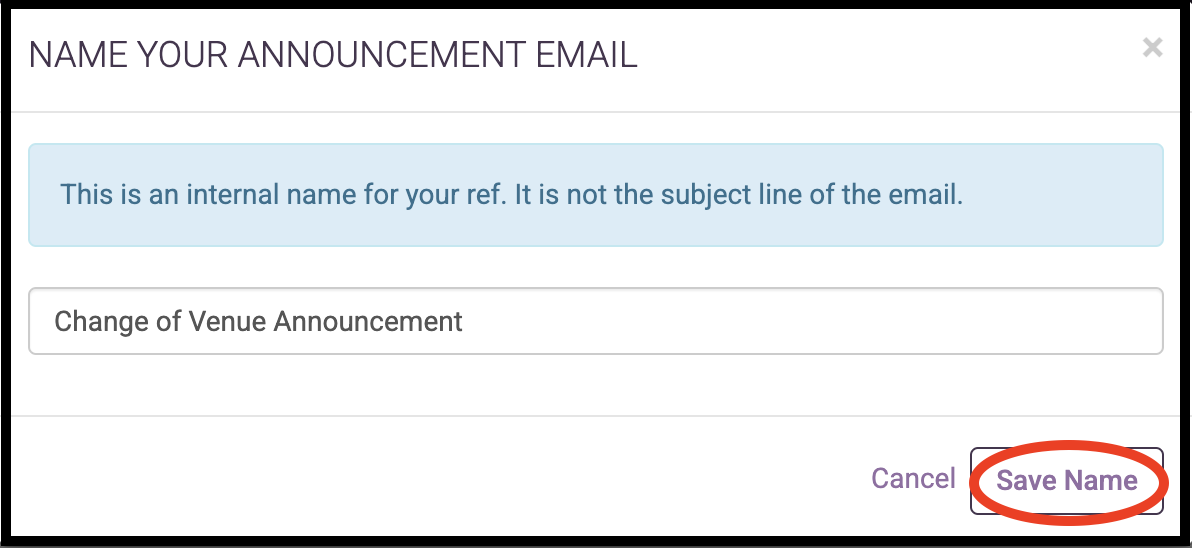Click the Save Name button
This screenshot has height=548, width=1192.
(1066, 480)
